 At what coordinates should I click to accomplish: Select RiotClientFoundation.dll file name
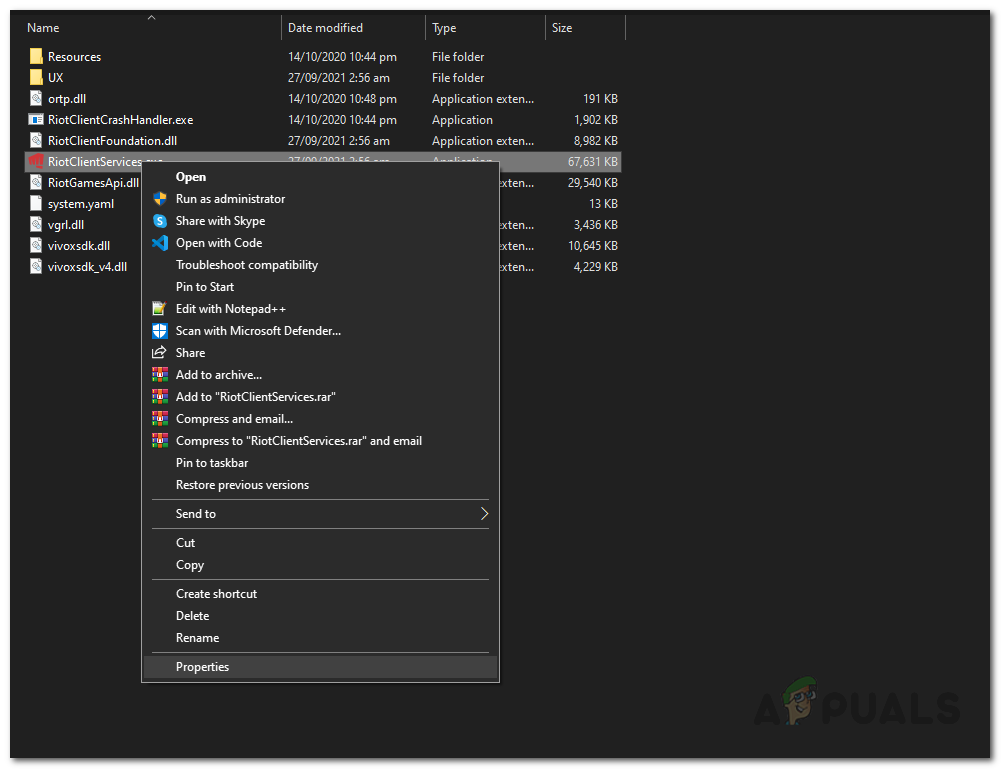click(x=112, y=141)
